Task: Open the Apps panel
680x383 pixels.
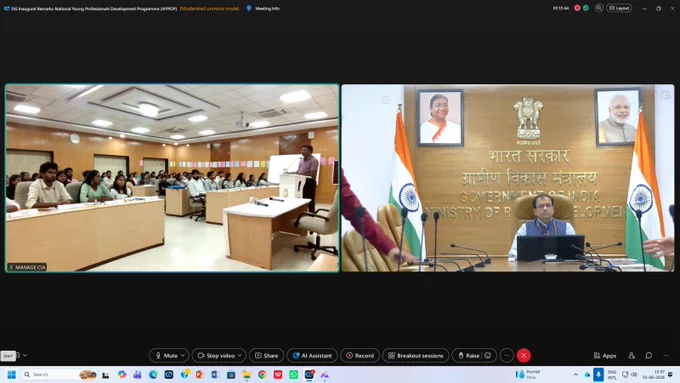Action: 605,356
